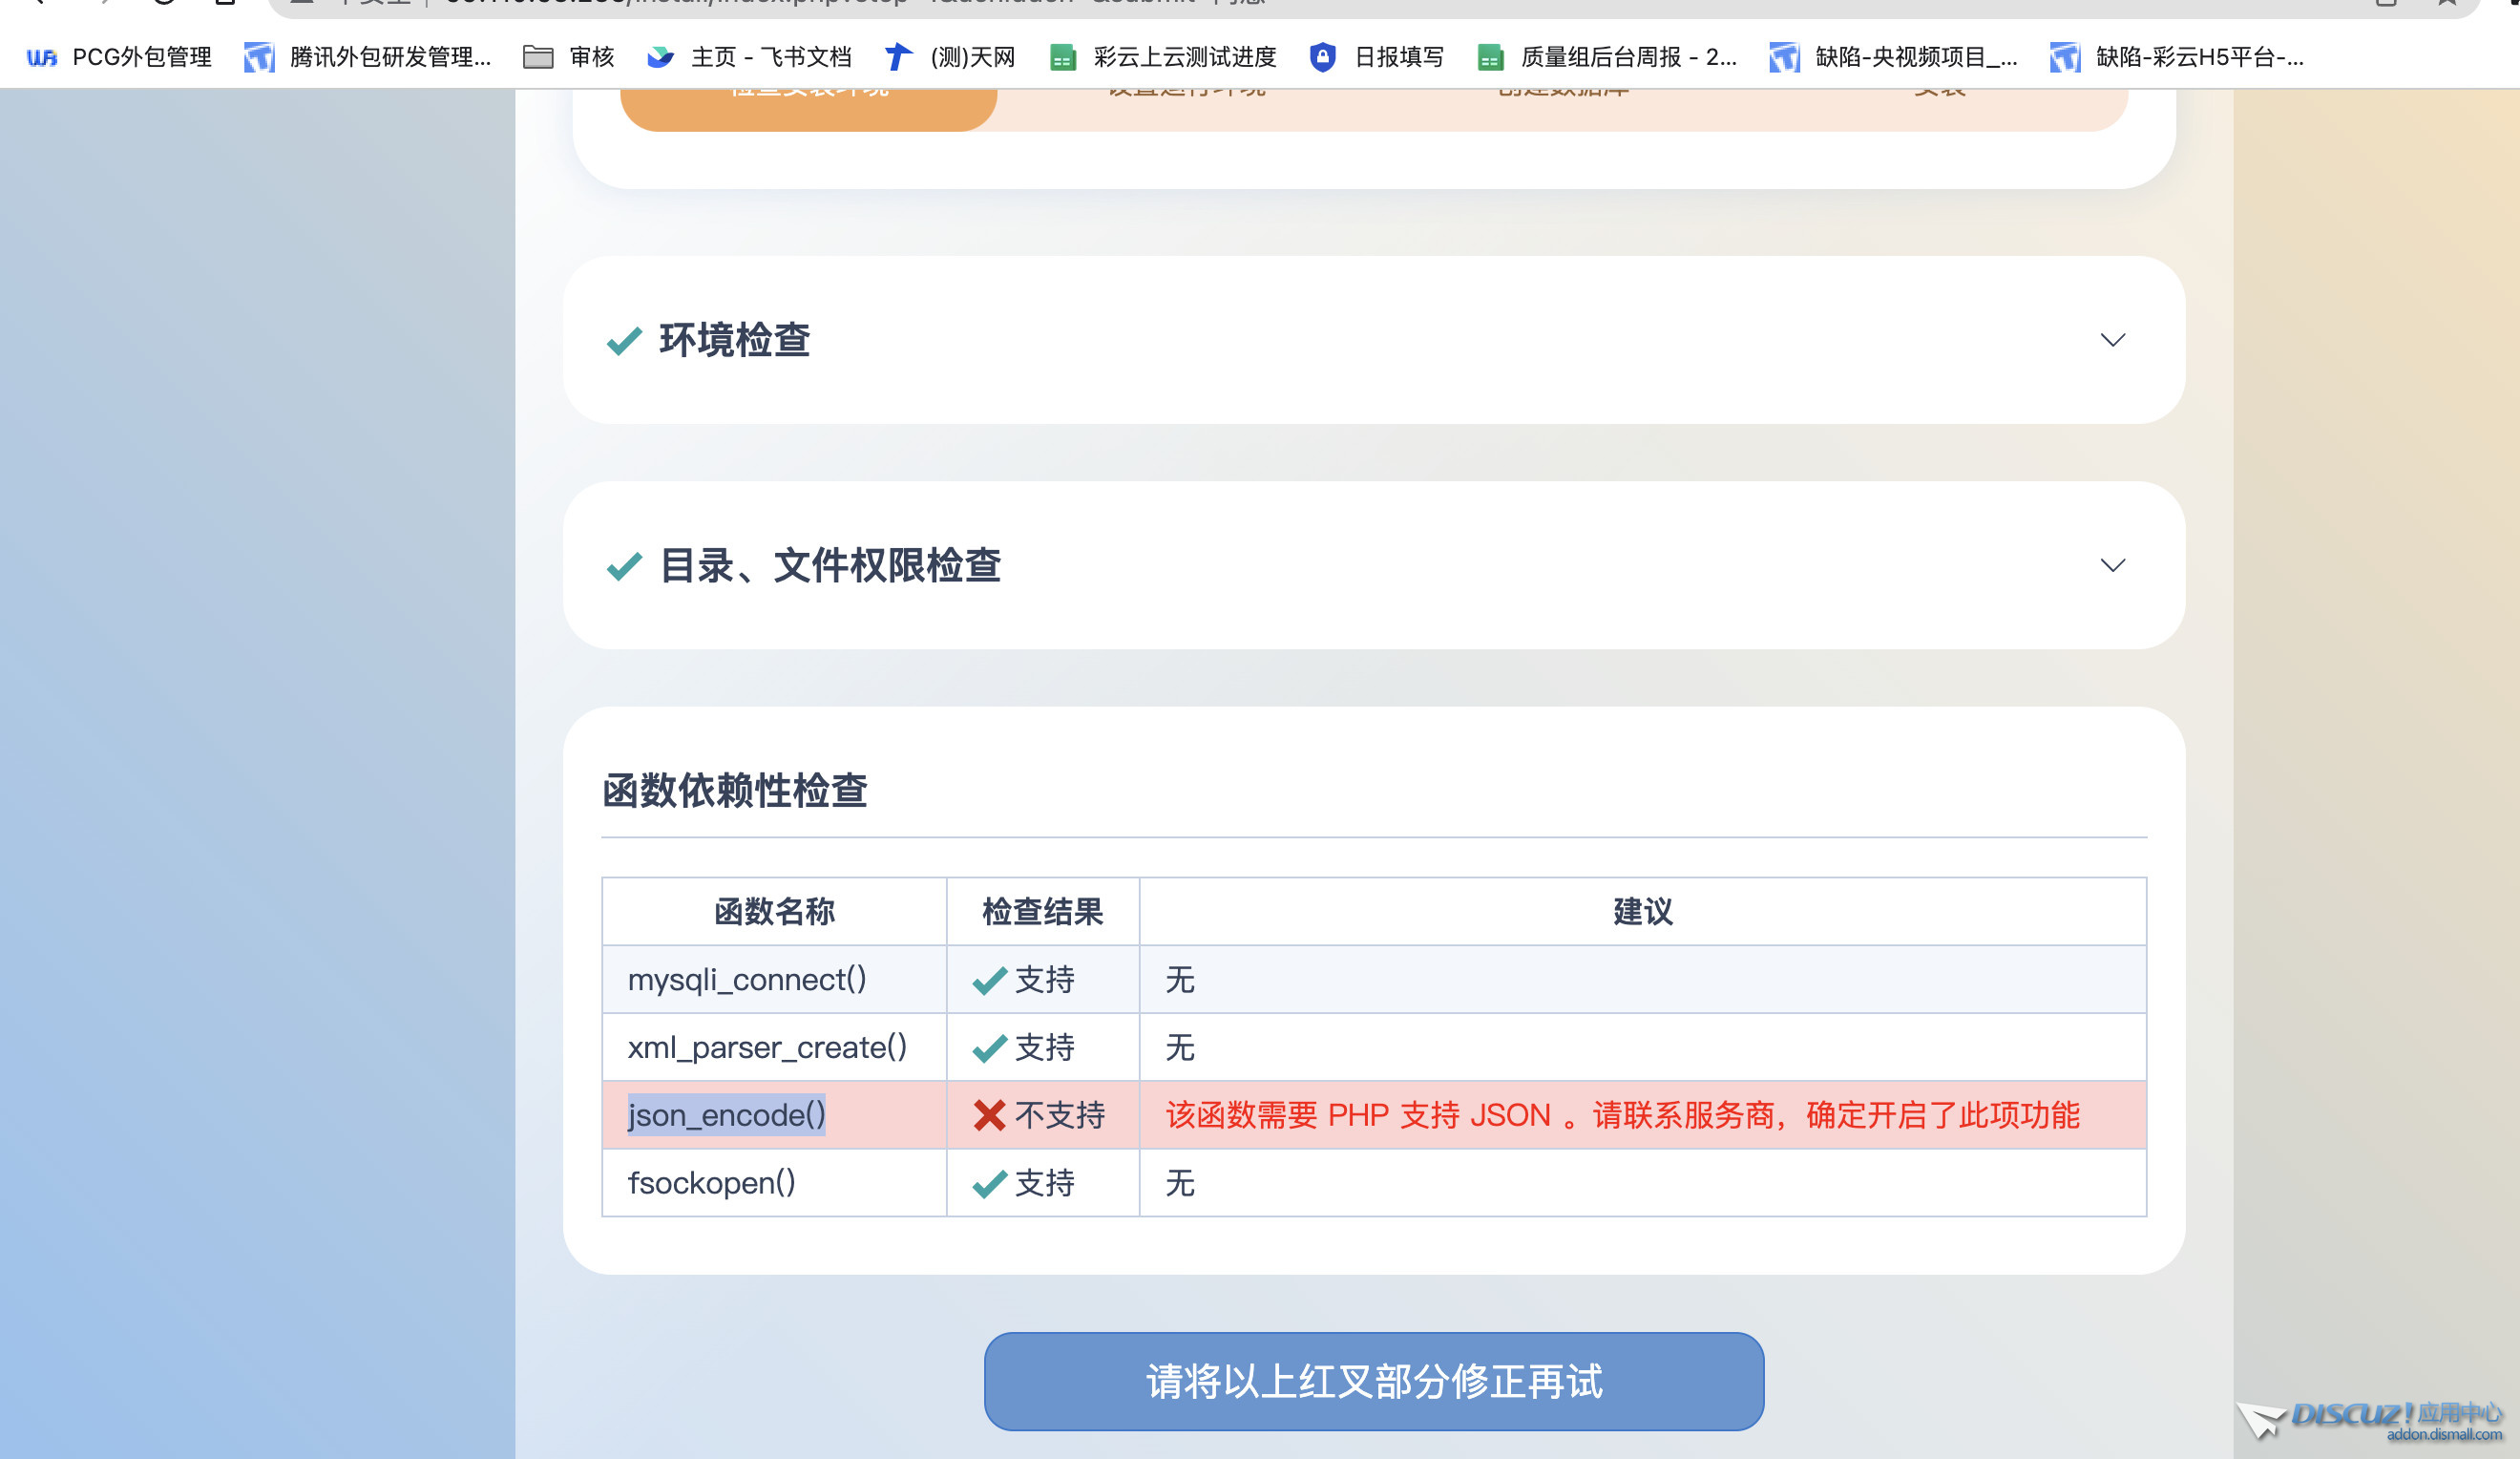Expand 目录、文件权限检查 section chevron
Screen dimensions: 2520x1459
click(x=2112, y=565)
